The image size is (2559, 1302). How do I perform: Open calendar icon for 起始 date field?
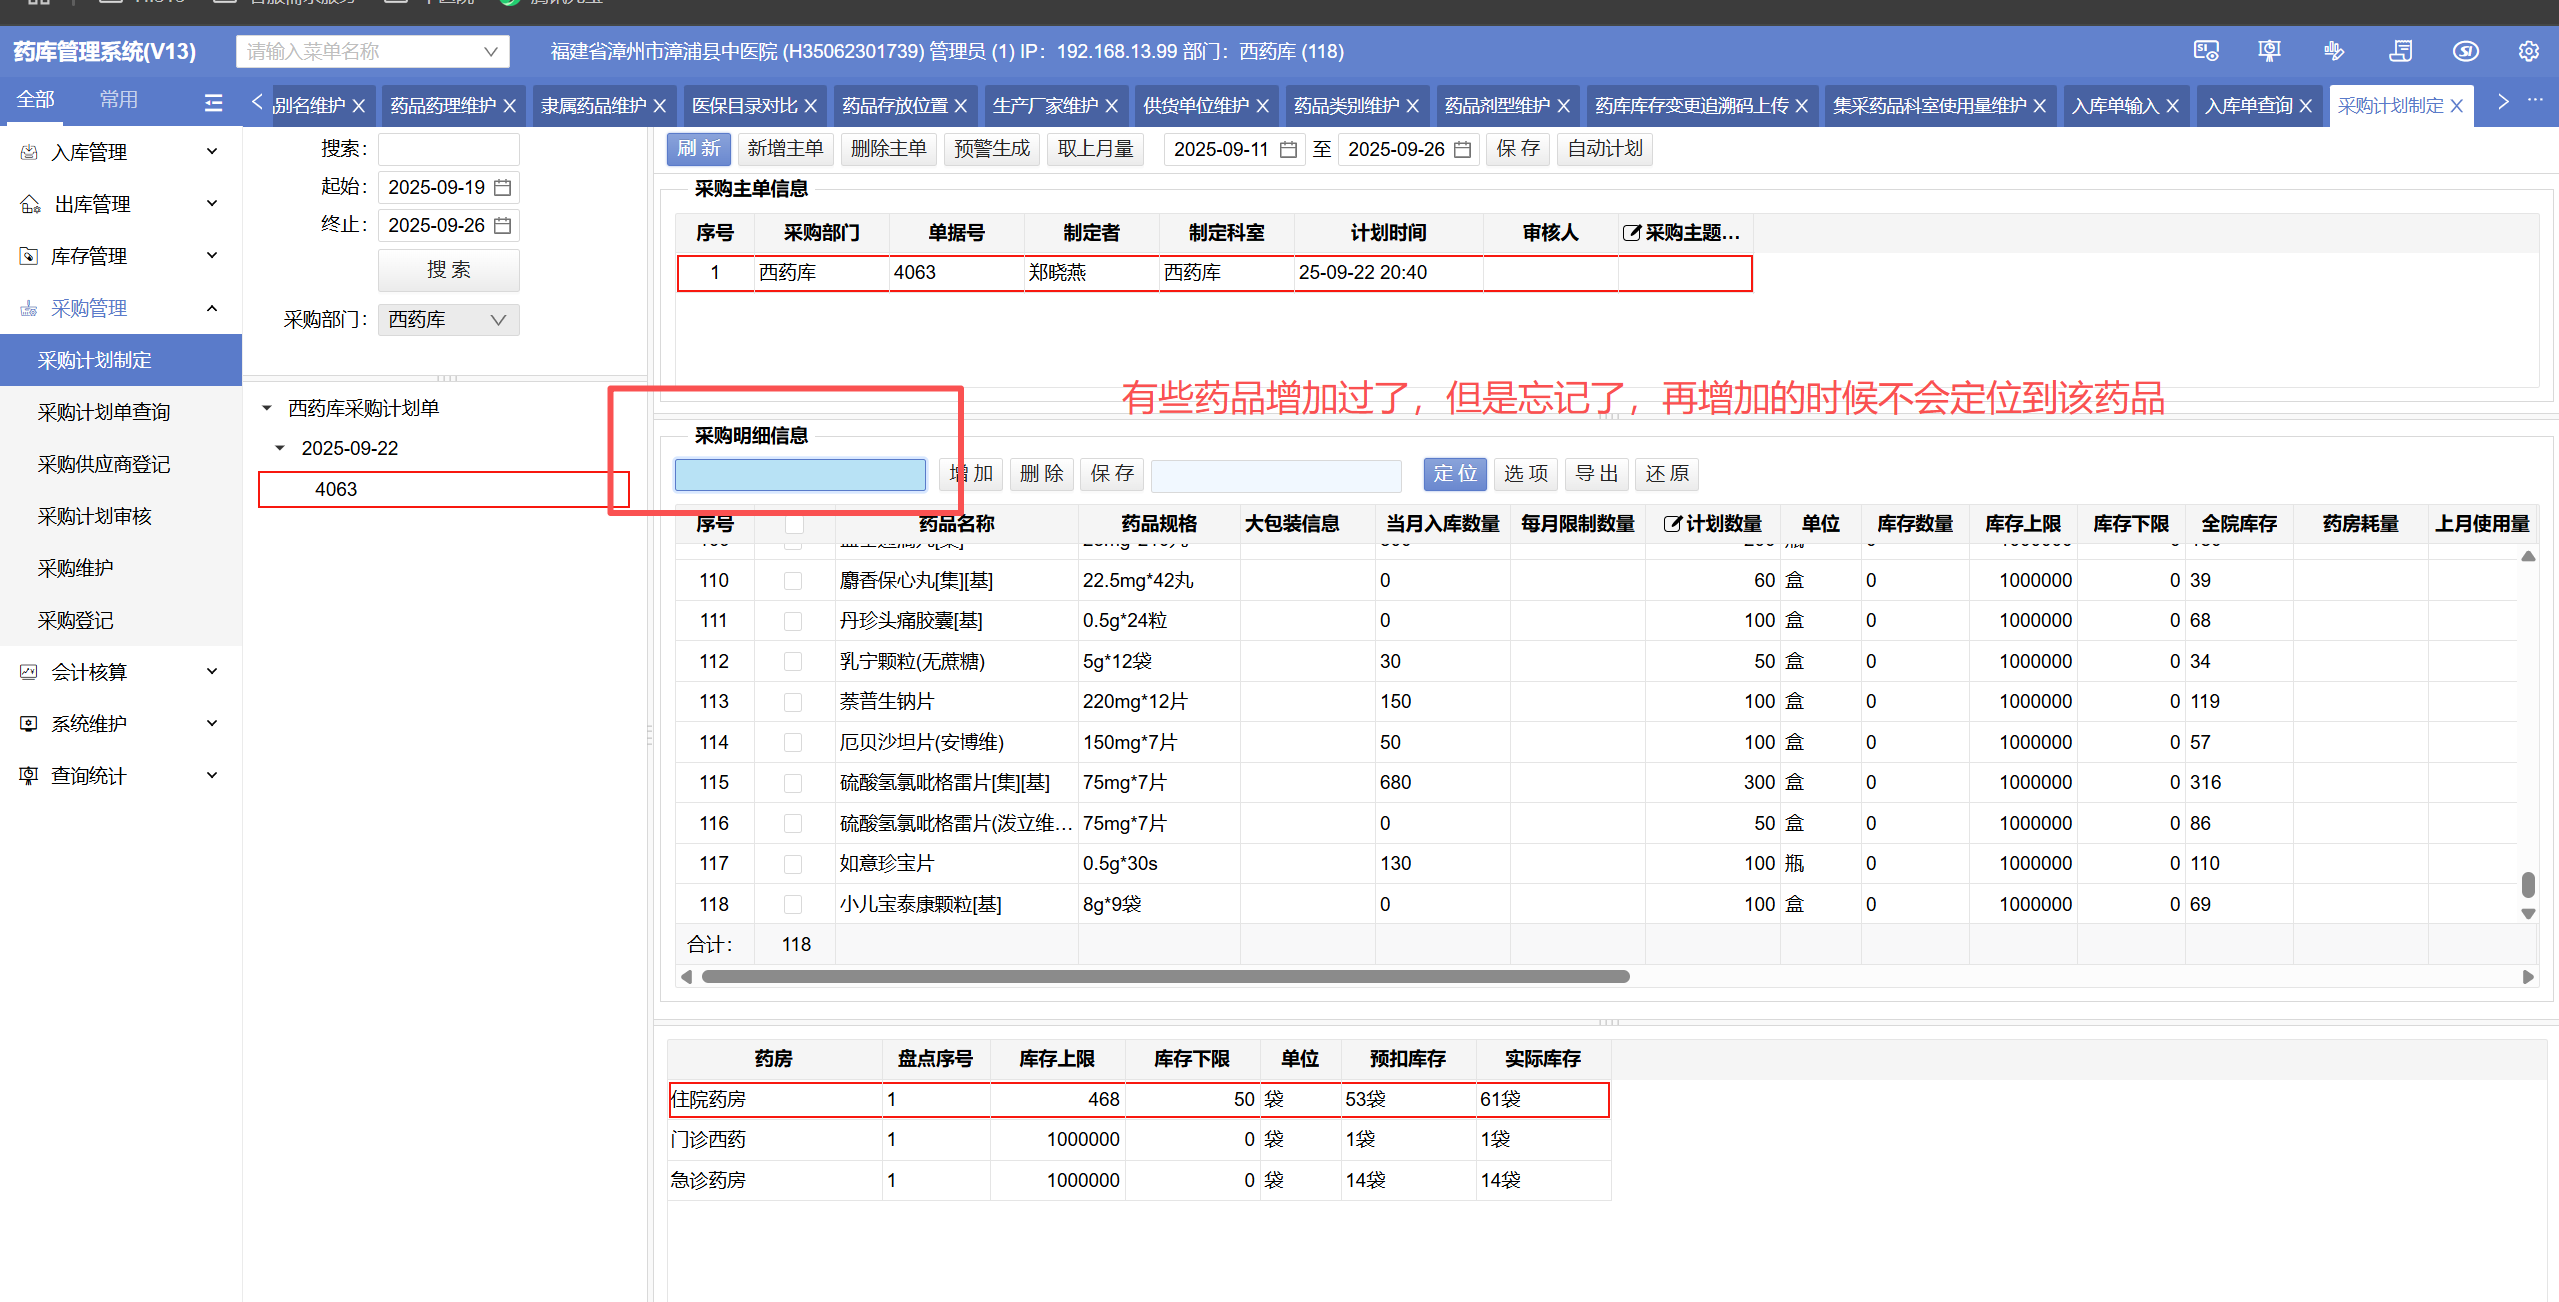[x=503, y=187]
